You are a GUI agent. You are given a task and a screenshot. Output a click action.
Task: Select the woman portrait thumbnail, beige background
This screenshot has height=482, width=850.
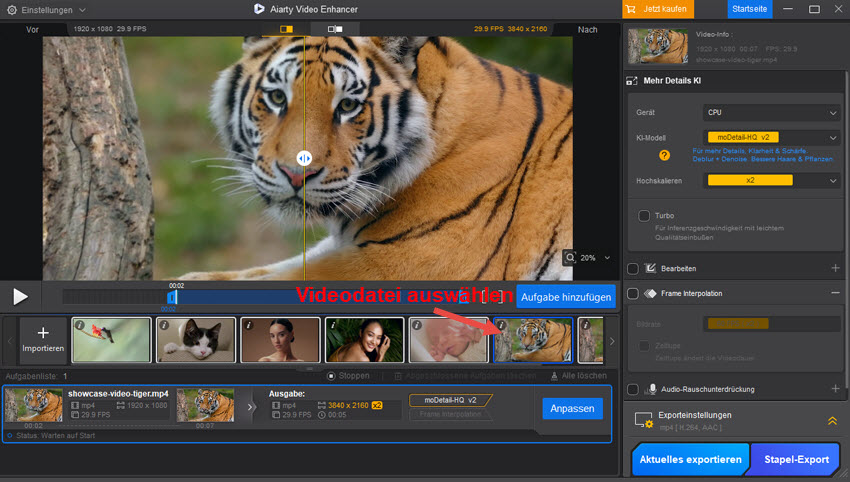[280, 340]
